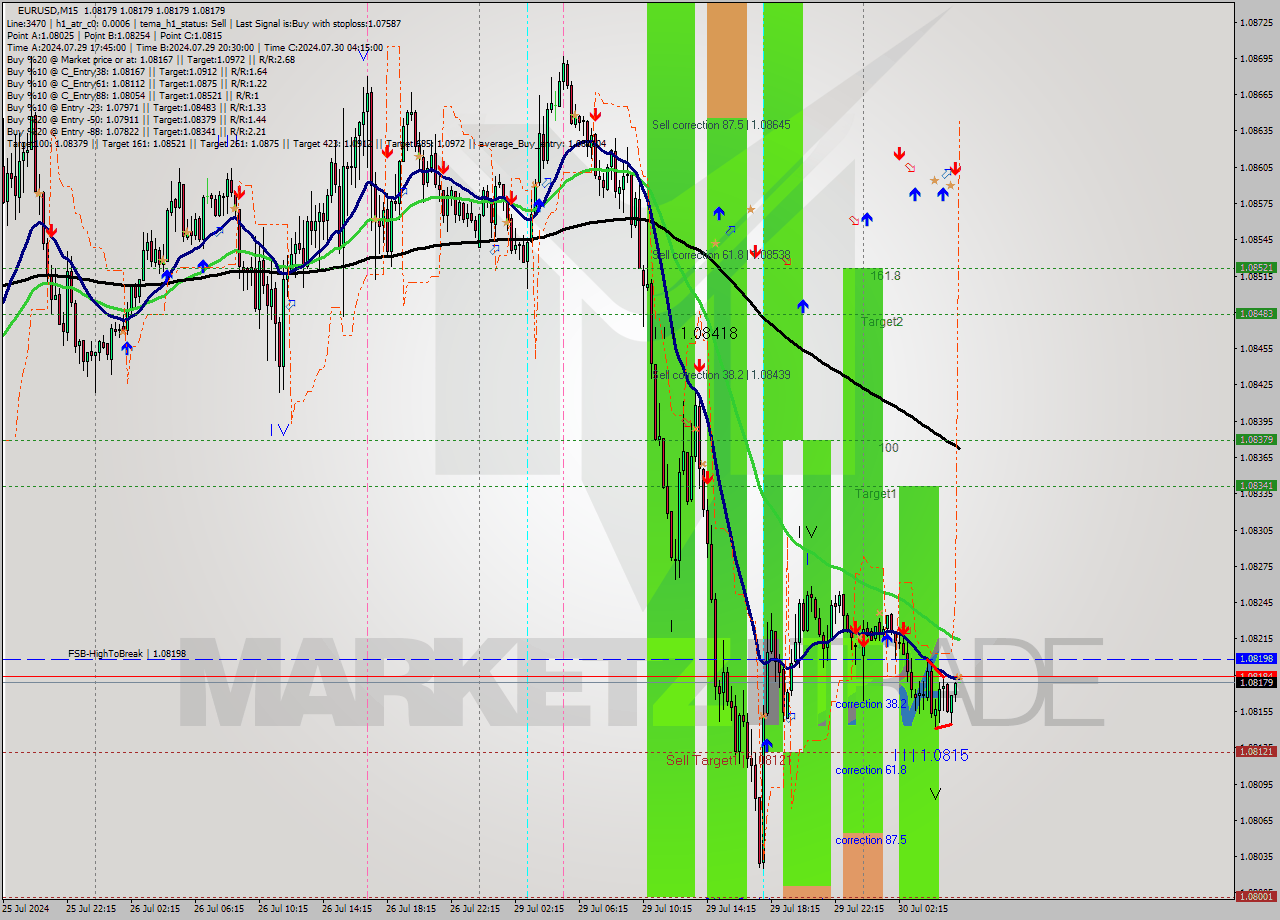Select the red down arrow near the chart's left edge
1280x920 pixels.
click(50, 232)
